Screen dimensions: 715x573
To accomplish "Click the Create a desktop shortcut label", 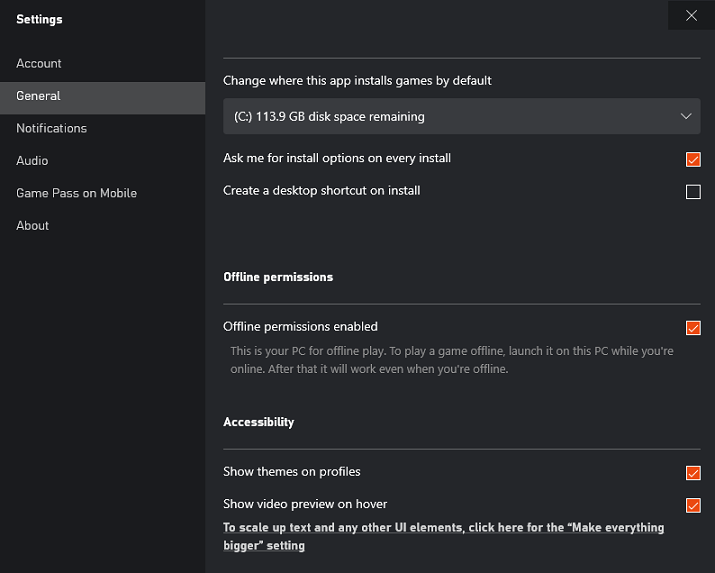I will tap(321, 191).
